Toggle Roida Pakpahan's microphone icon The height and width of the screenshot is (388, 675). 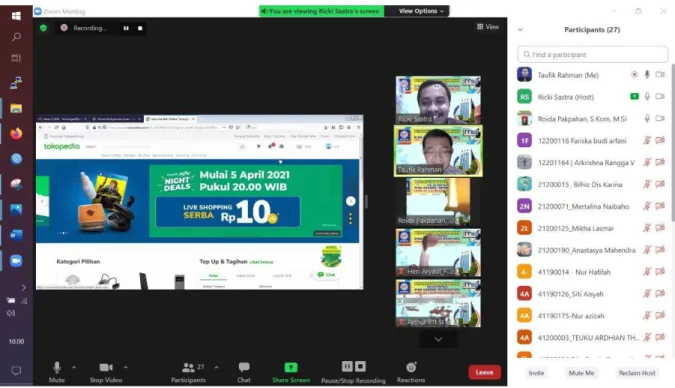point(647,118)
